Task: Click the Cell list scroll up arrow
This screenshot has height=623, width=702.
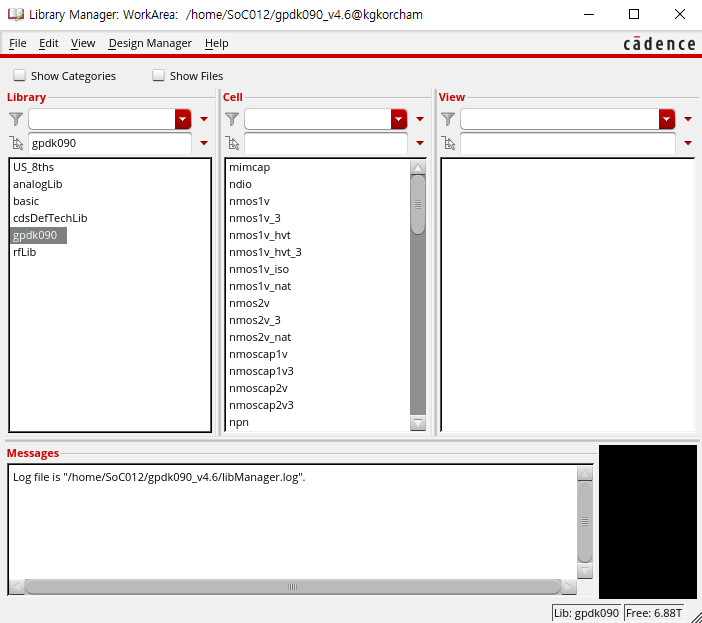Action: pyautogui.click(x=418, y=167)
